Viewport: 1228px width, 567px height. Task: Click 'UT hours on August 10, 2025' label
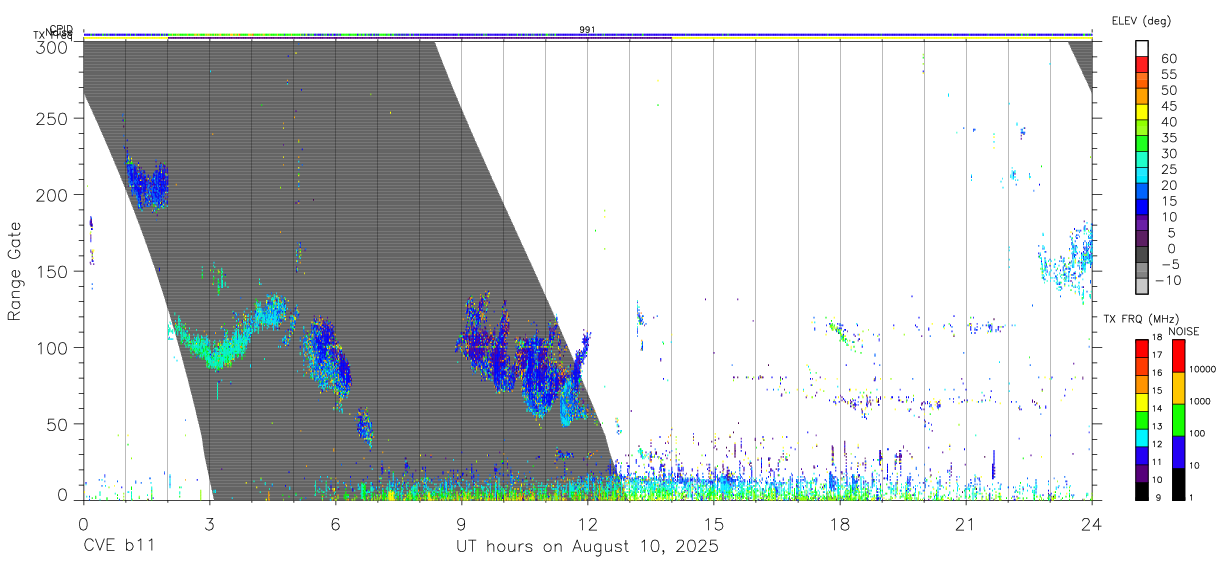tap(587, 547)
